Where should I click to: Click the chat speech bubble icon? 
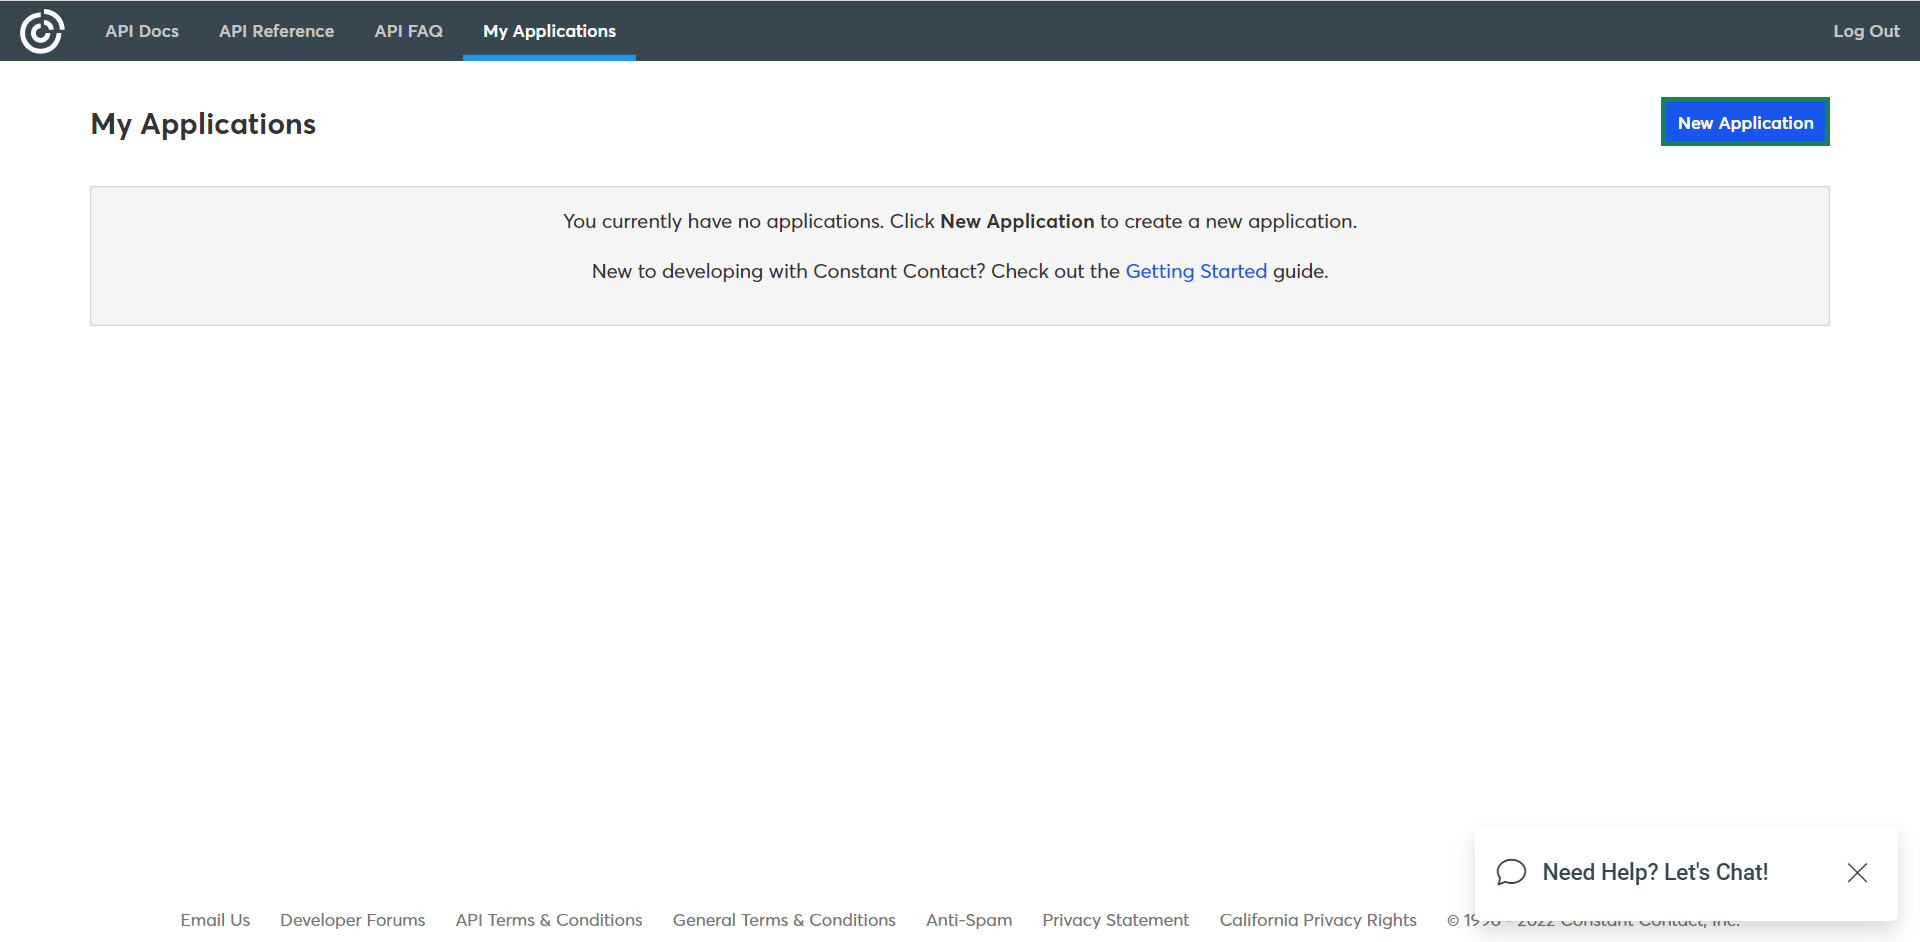point(1511,872)
